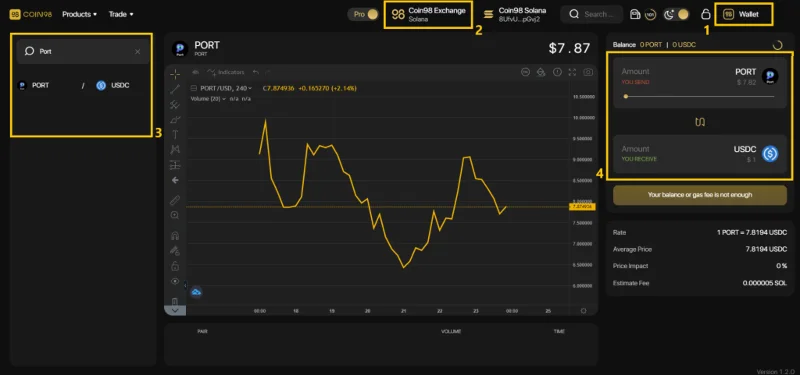The width and height of the screenshot is (800, 375).
Task: Click the Rate value 1 PORT = 7.8194 USDC
Action: pos(752,233)
